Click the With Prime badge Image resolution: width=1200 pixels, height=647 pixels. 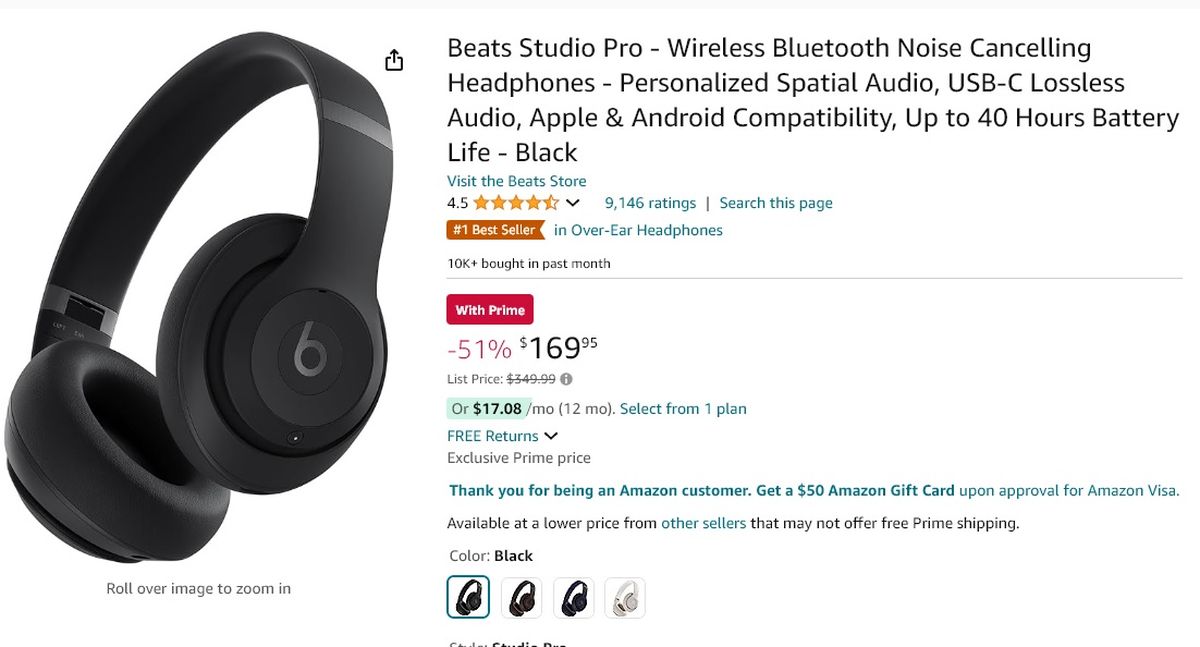tap(489, 309)
